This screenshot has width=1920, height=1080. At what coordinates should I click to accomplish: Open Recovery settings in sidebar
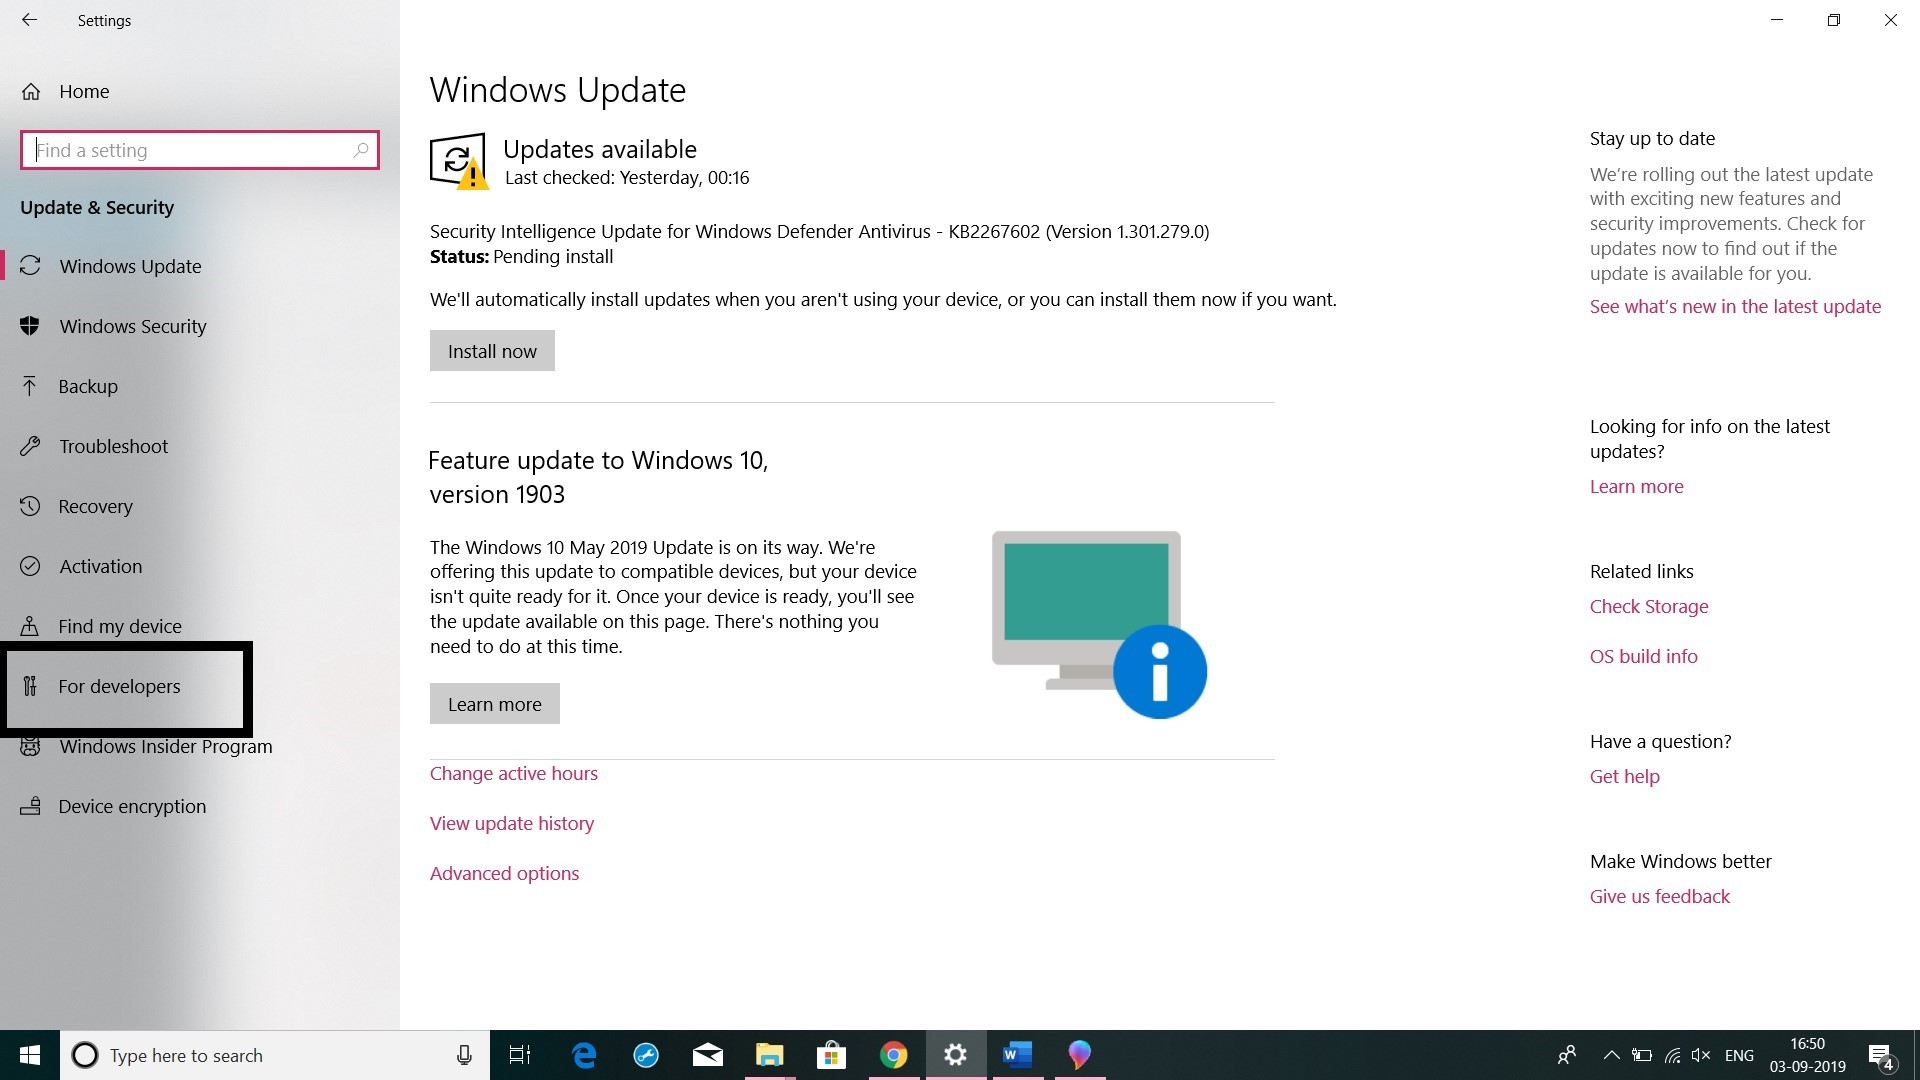pyautogui.click(x=95, y=505)
